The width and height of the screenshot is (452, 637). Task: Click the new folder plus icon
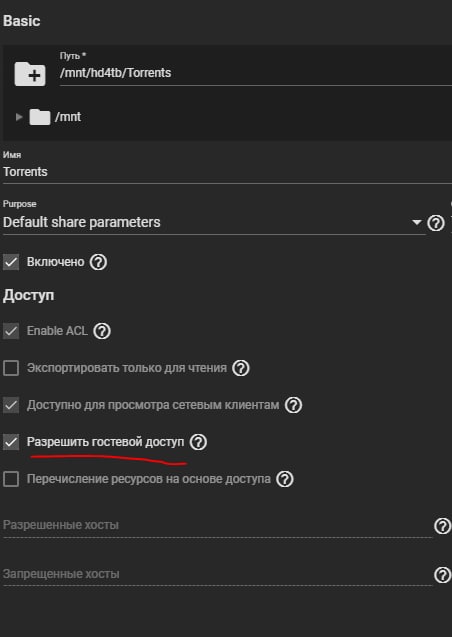tap(30, 74)
